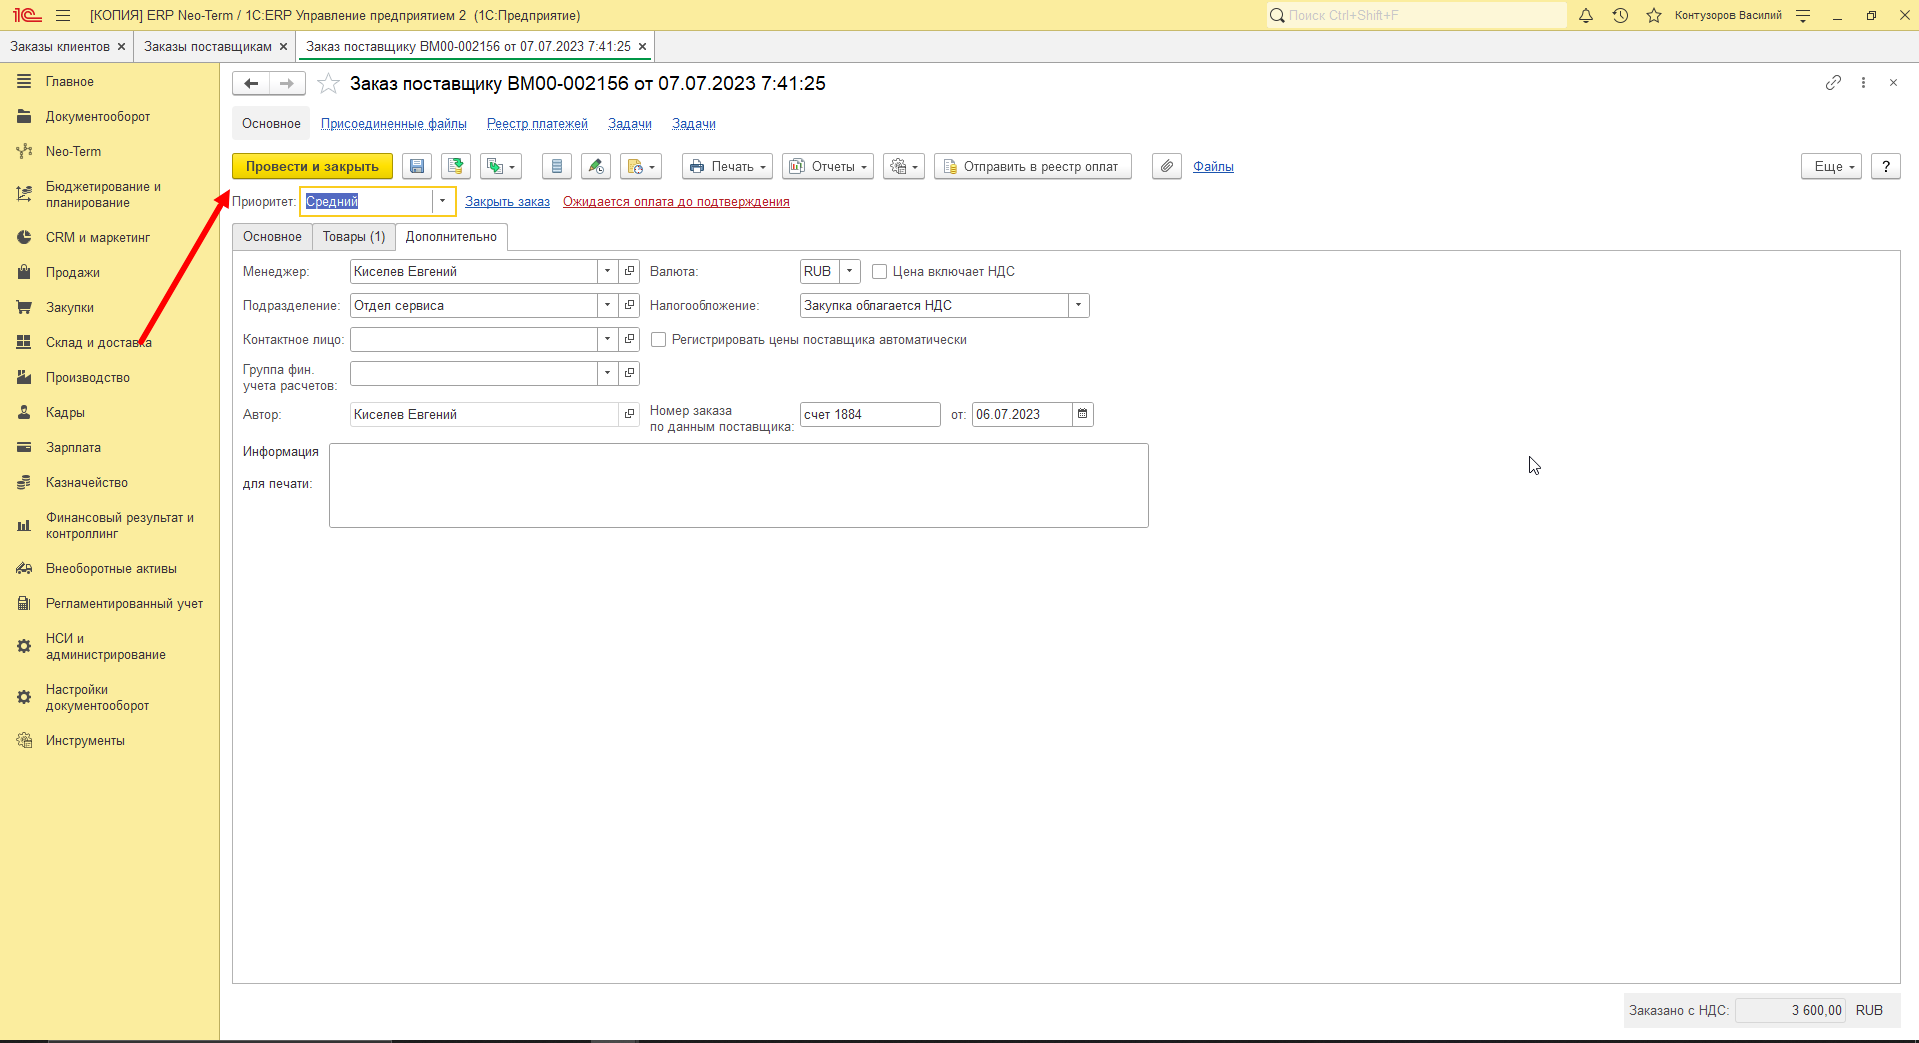The height and width of the screenshot is (1043, 1919).
Task: Add the order to favorites with the star
Action: [328, 84]
